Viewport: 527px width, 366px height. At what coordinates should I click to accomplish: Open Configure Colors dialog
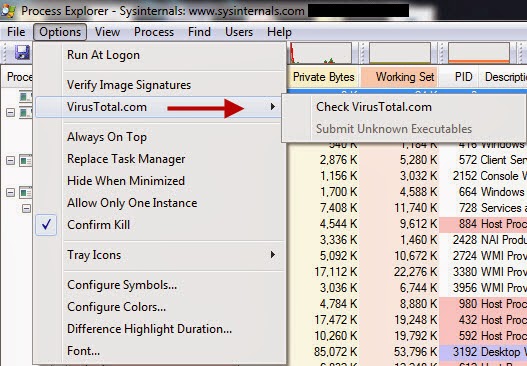(159, 307)
